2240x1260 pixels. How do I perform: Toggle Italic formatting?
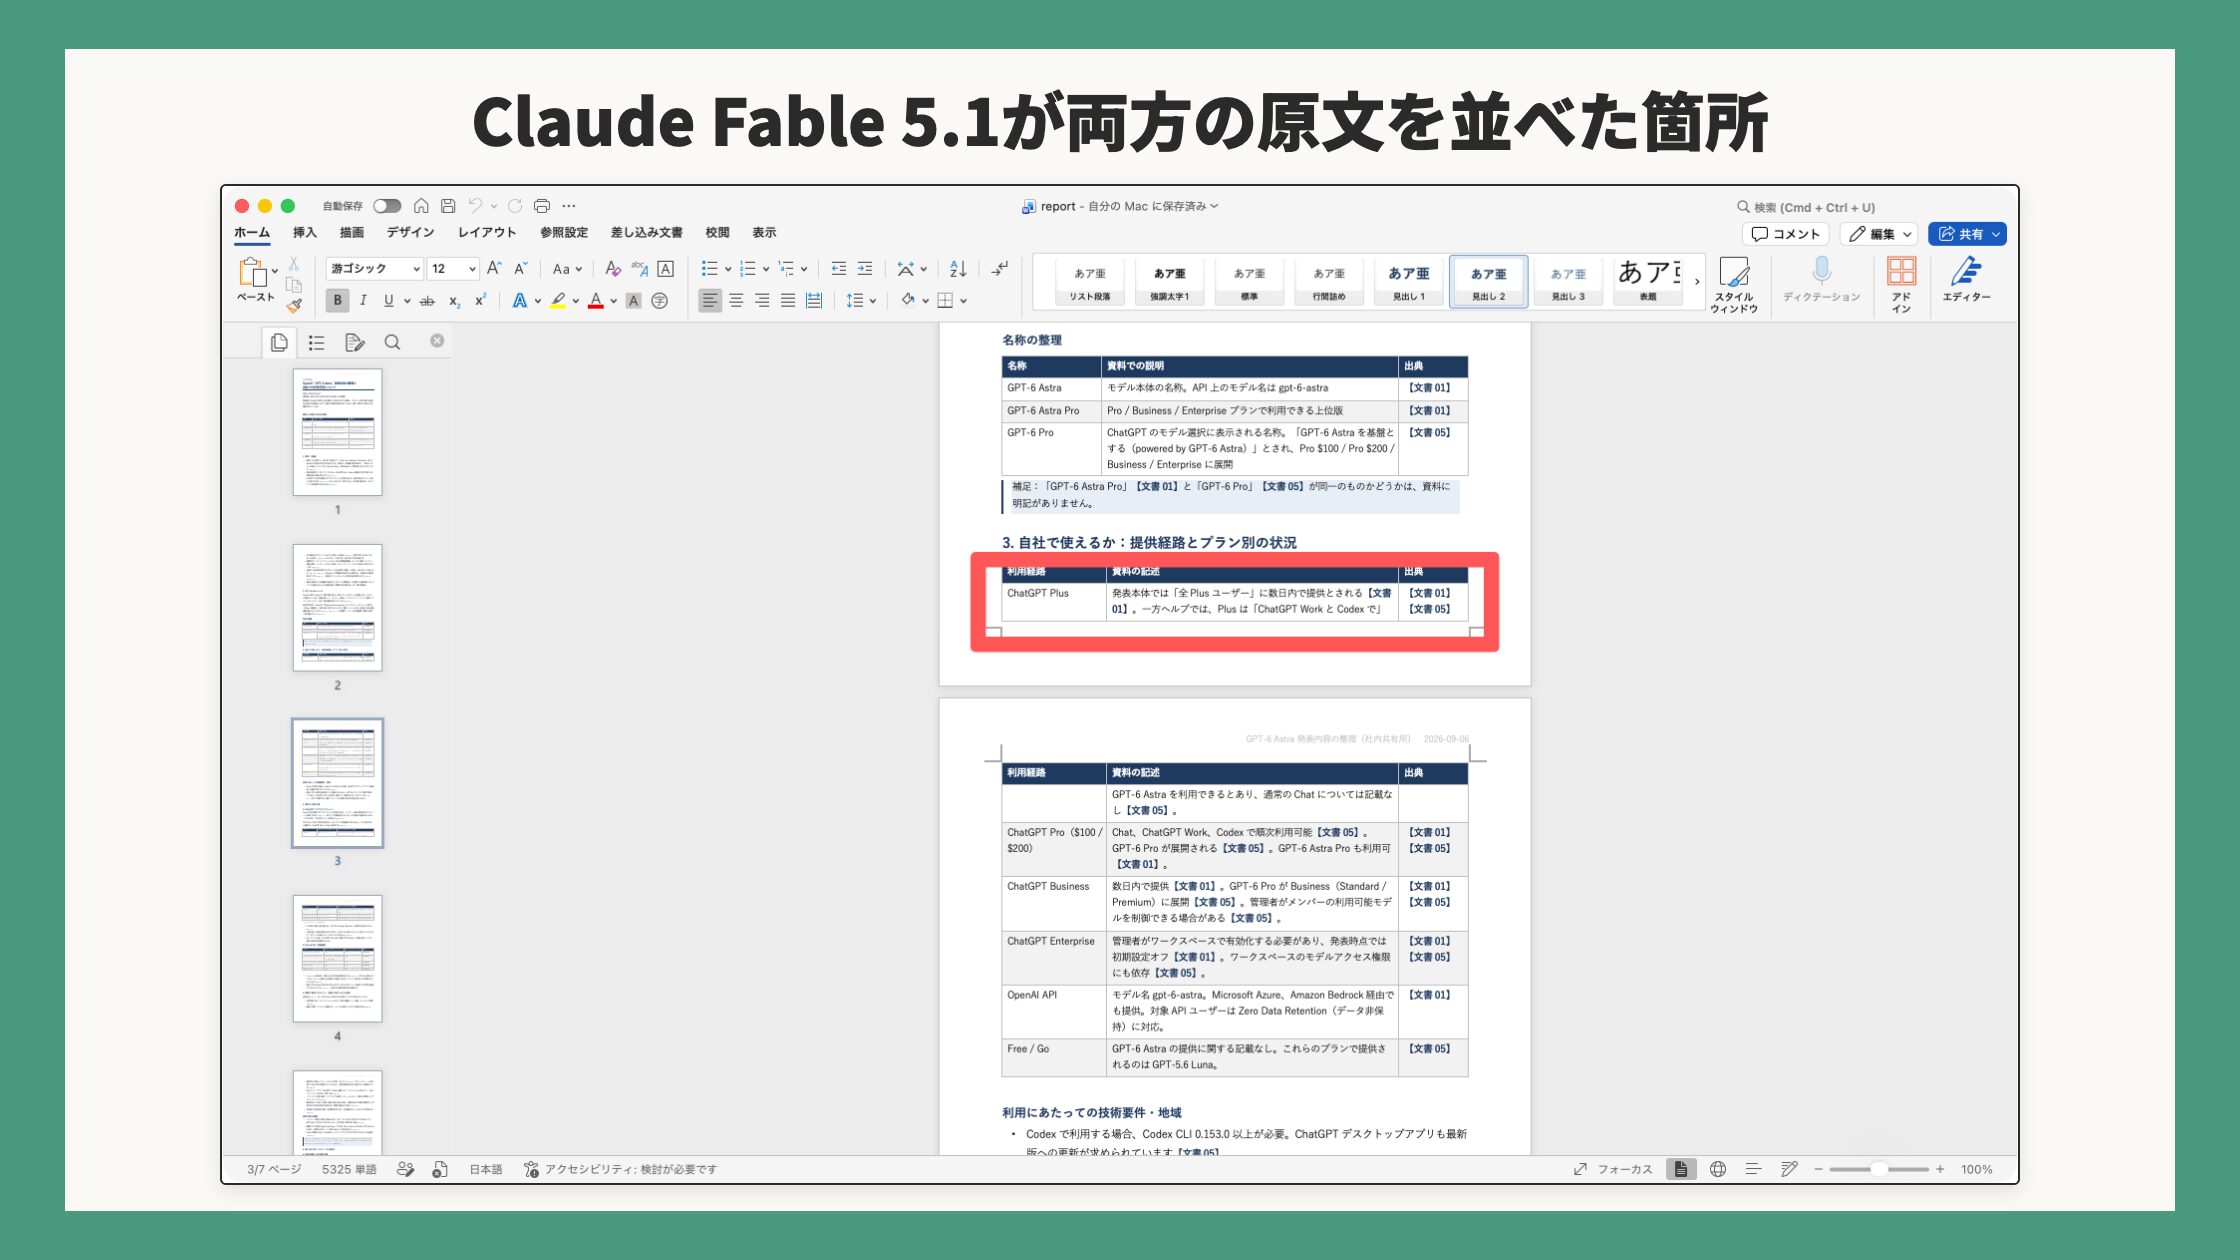click(x=363, y=300)
